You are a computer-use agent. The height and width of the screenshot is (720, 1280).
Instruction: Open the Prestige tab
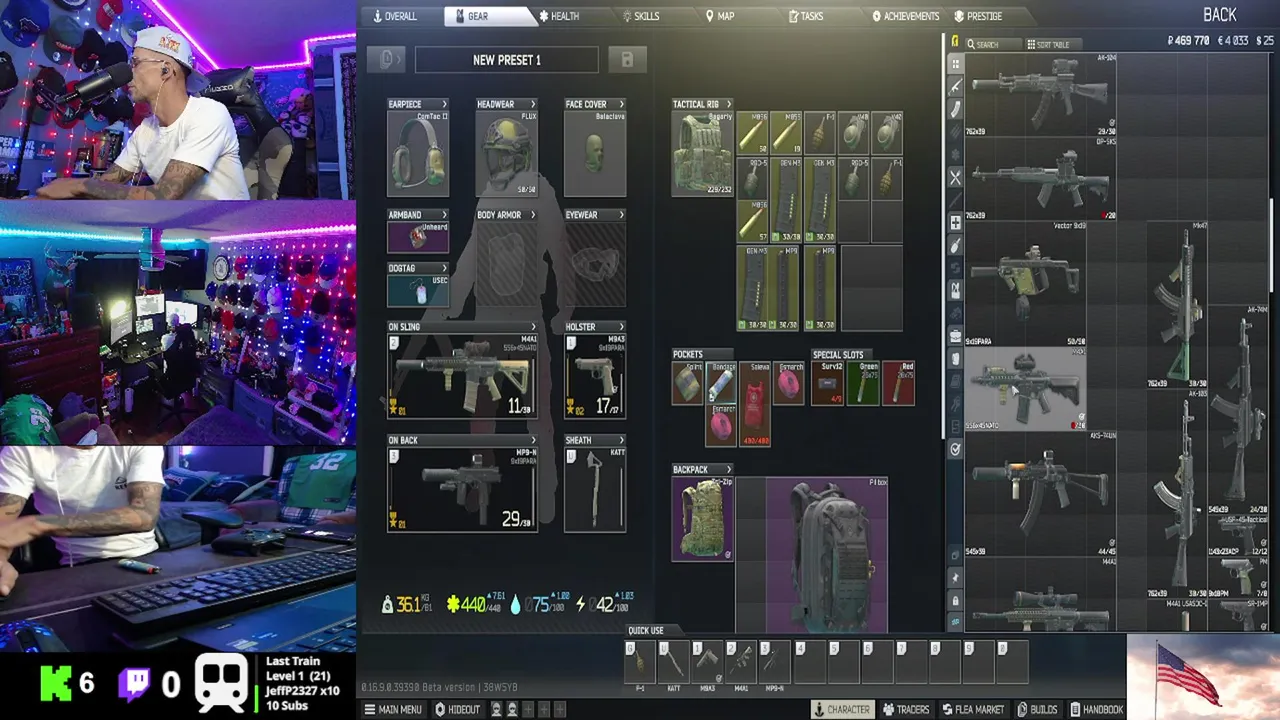click(x=978, y=16)
